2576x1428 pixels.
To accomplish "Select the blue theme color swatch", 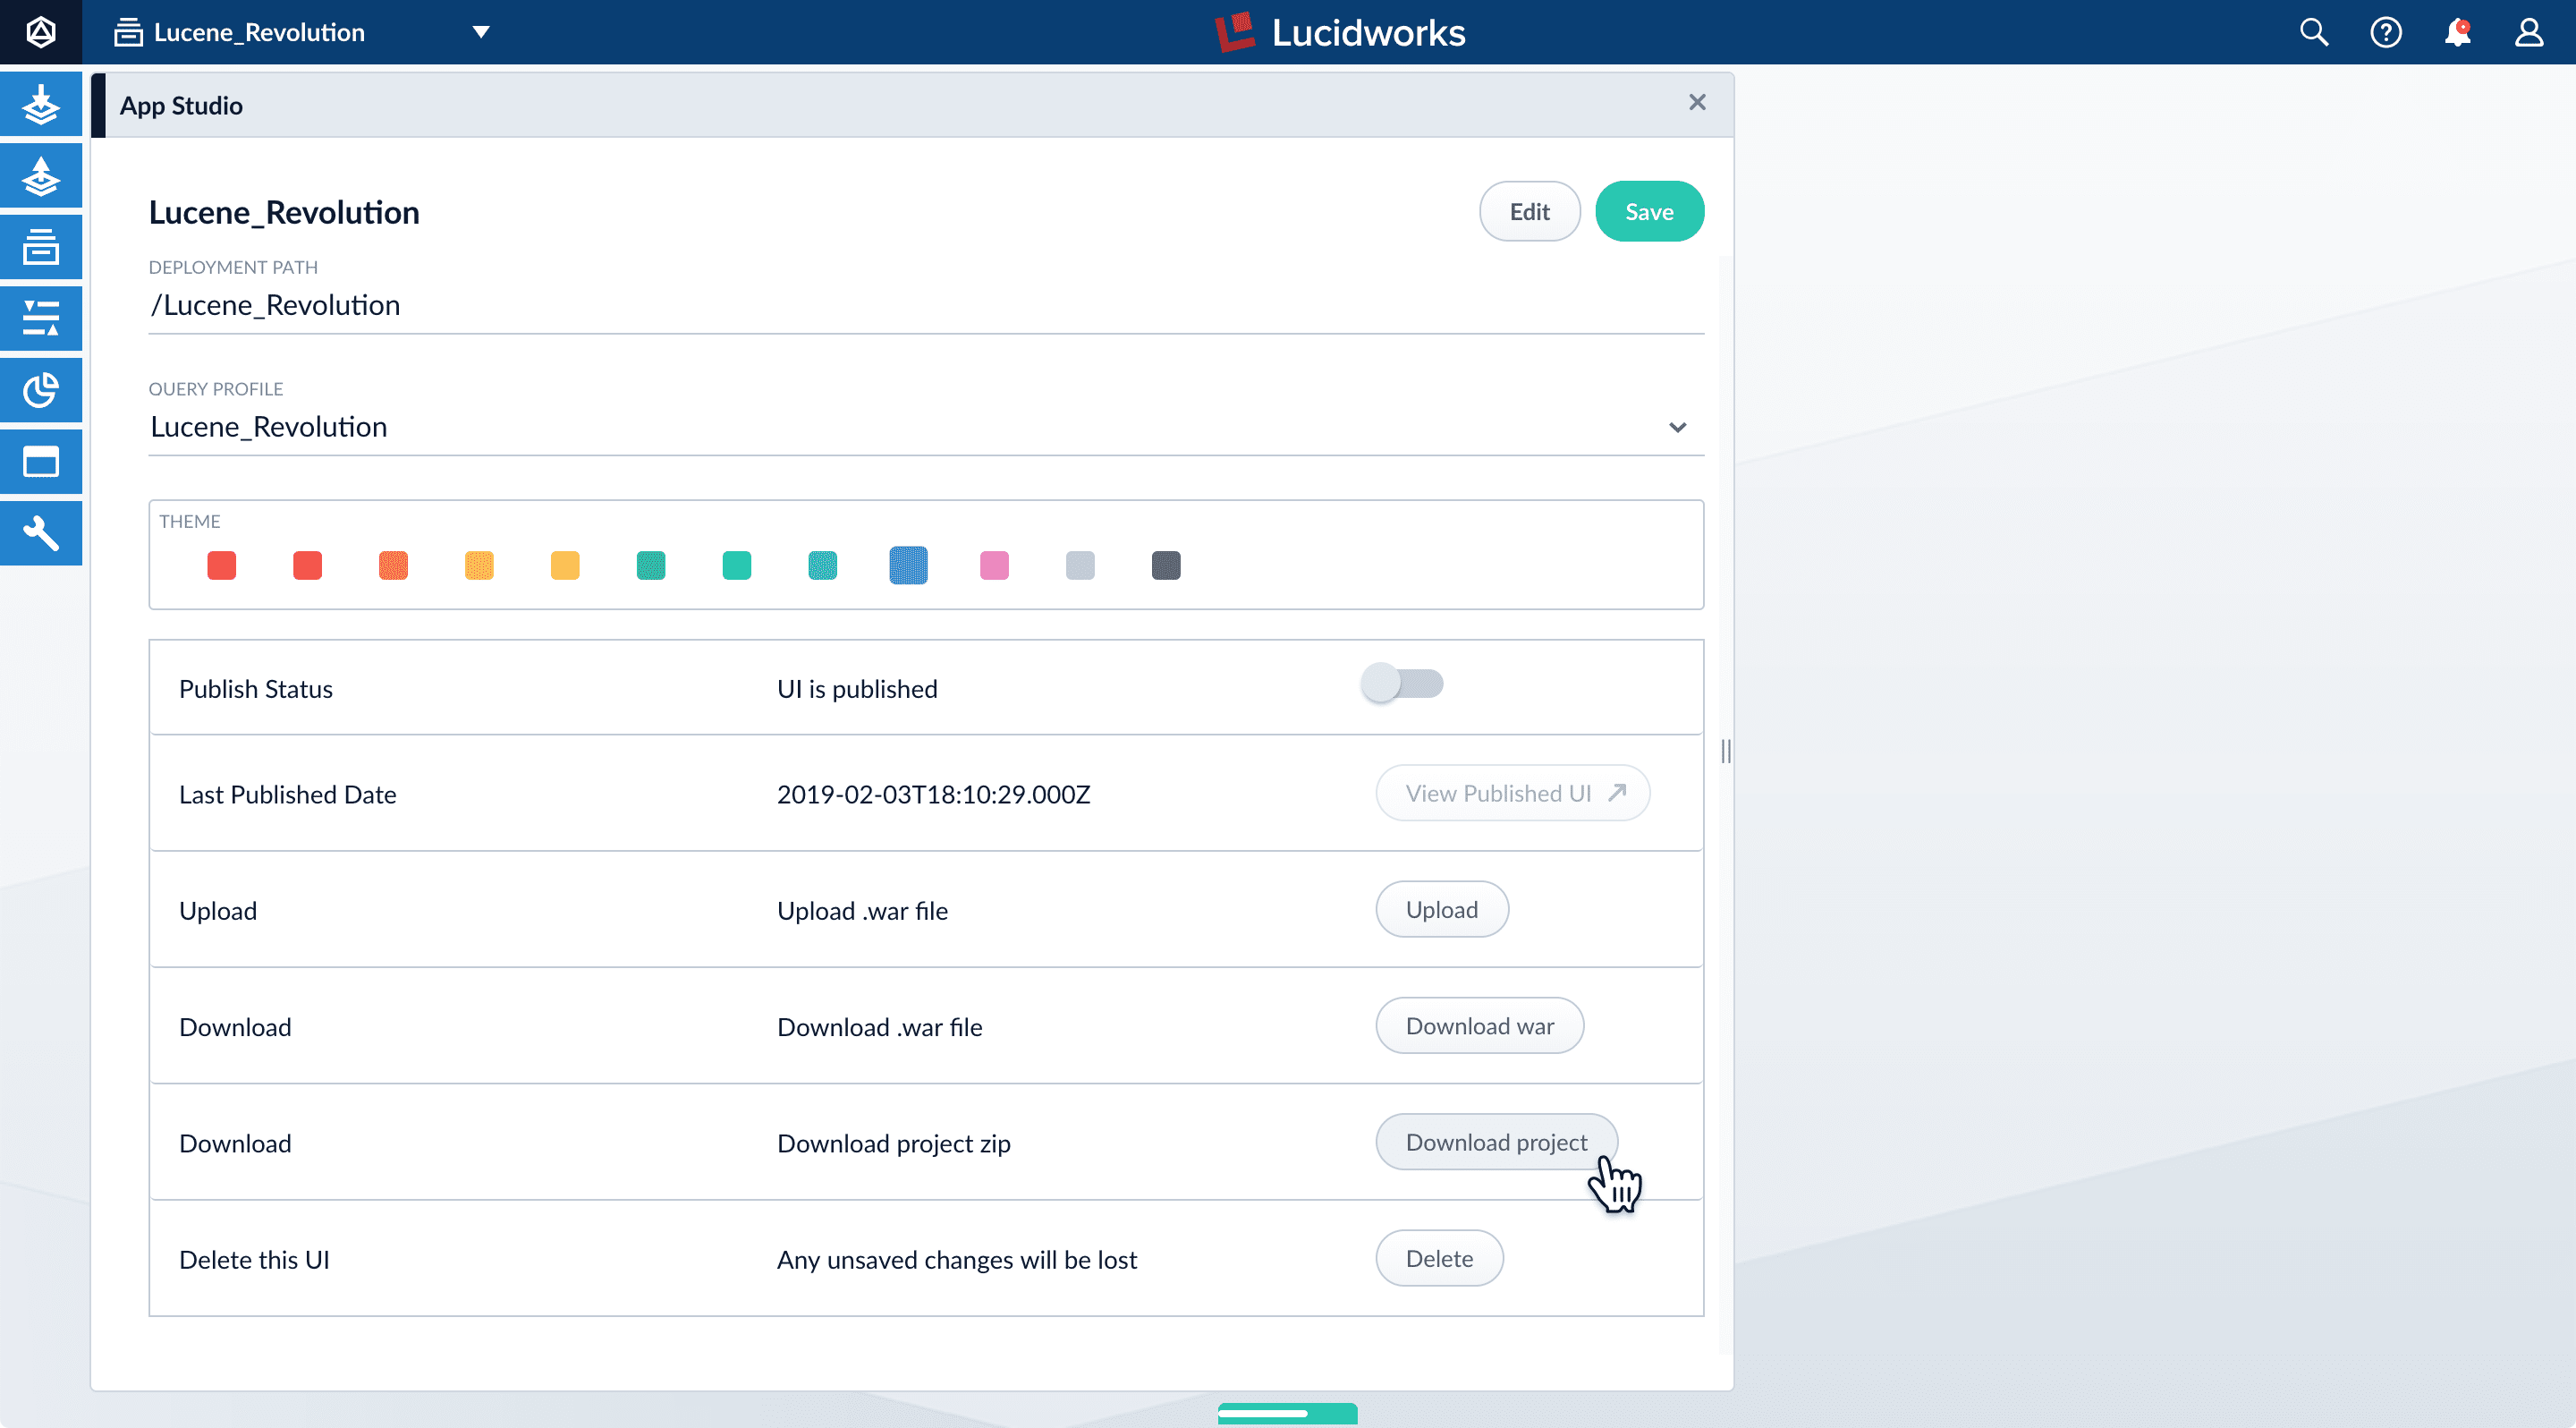I will [908, 565].
